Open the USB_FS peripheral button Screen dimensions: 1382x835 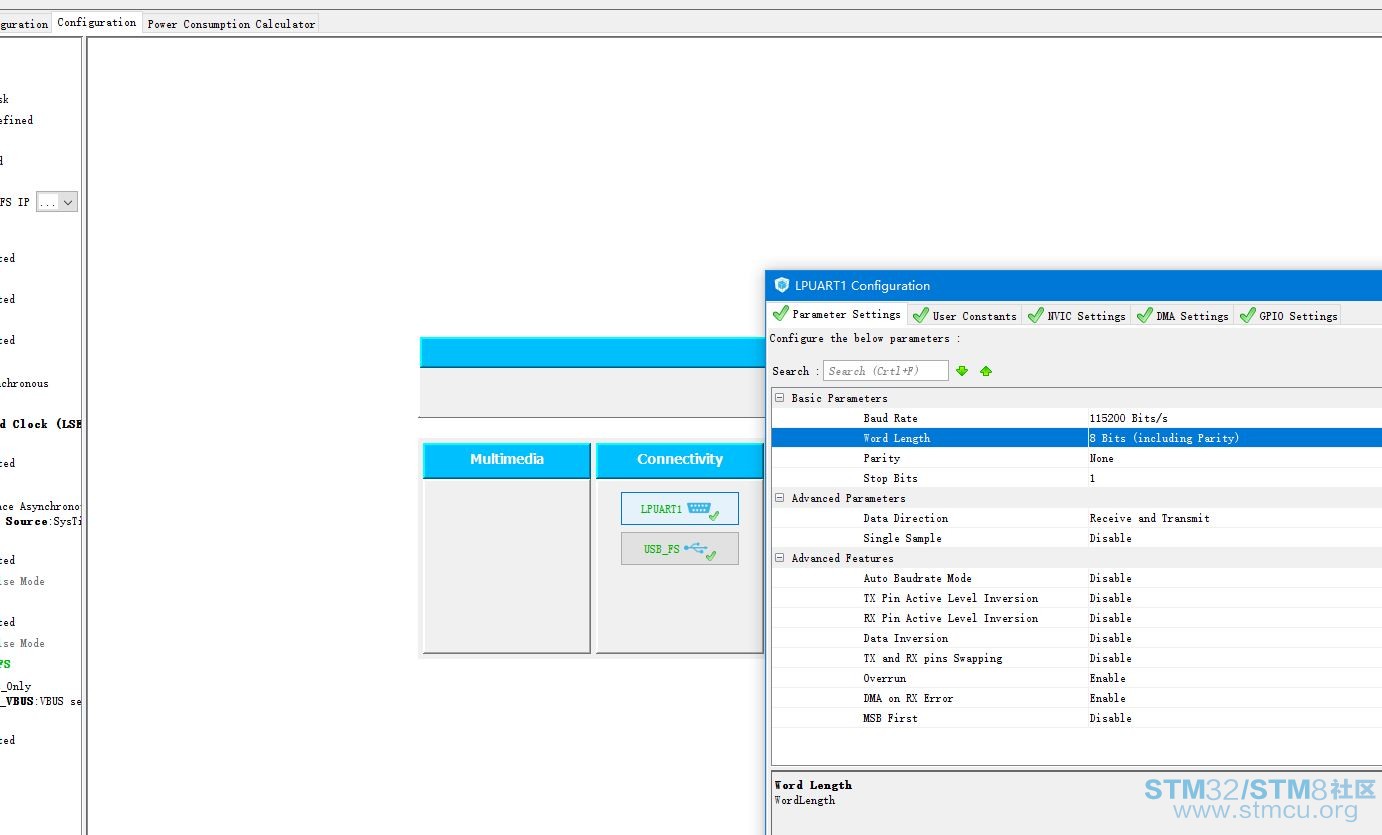(680, 548)
